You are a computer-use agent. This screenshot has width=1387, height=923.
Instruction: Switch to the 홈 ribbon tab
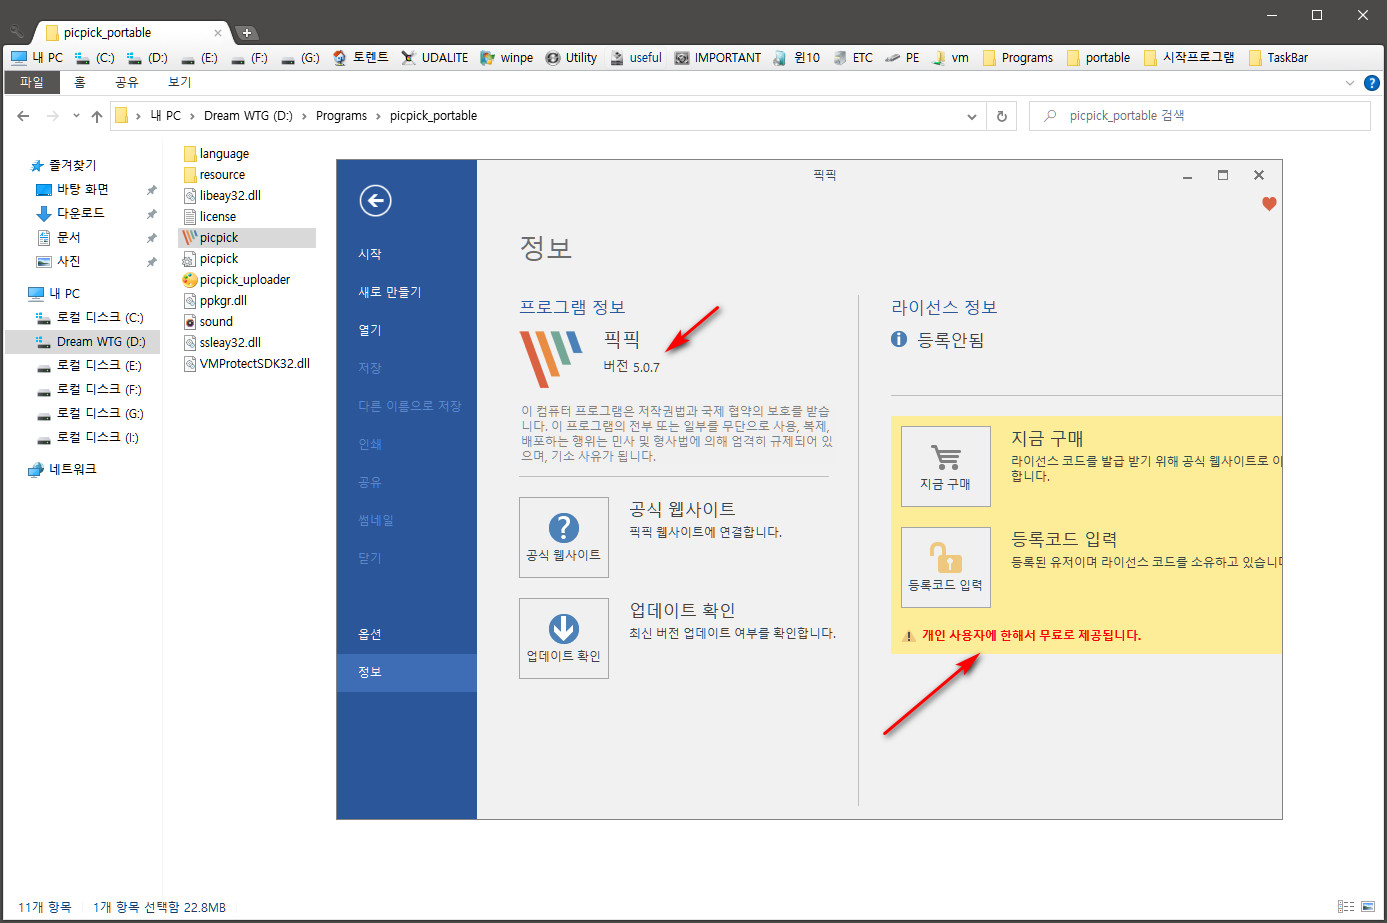coord(80,82)
